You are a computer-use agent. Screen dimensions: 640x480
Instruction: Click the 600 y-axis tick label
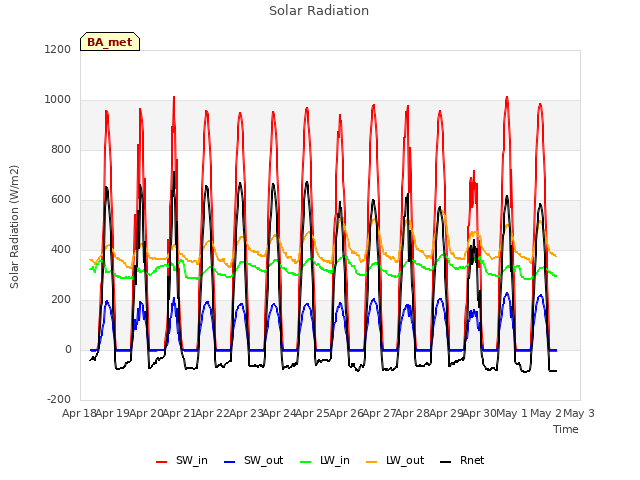(61, 200)
